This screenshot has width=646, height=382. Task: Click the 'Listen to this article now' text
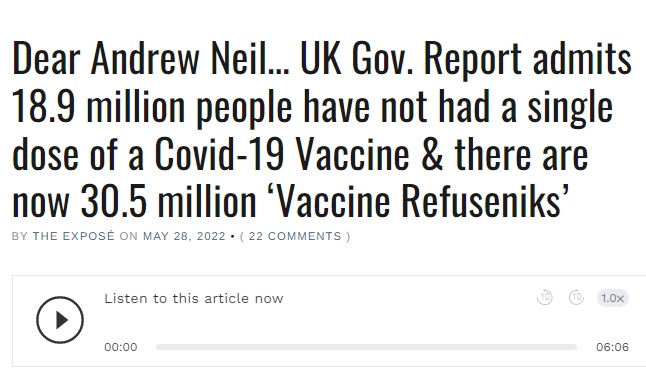click(194, 298)
